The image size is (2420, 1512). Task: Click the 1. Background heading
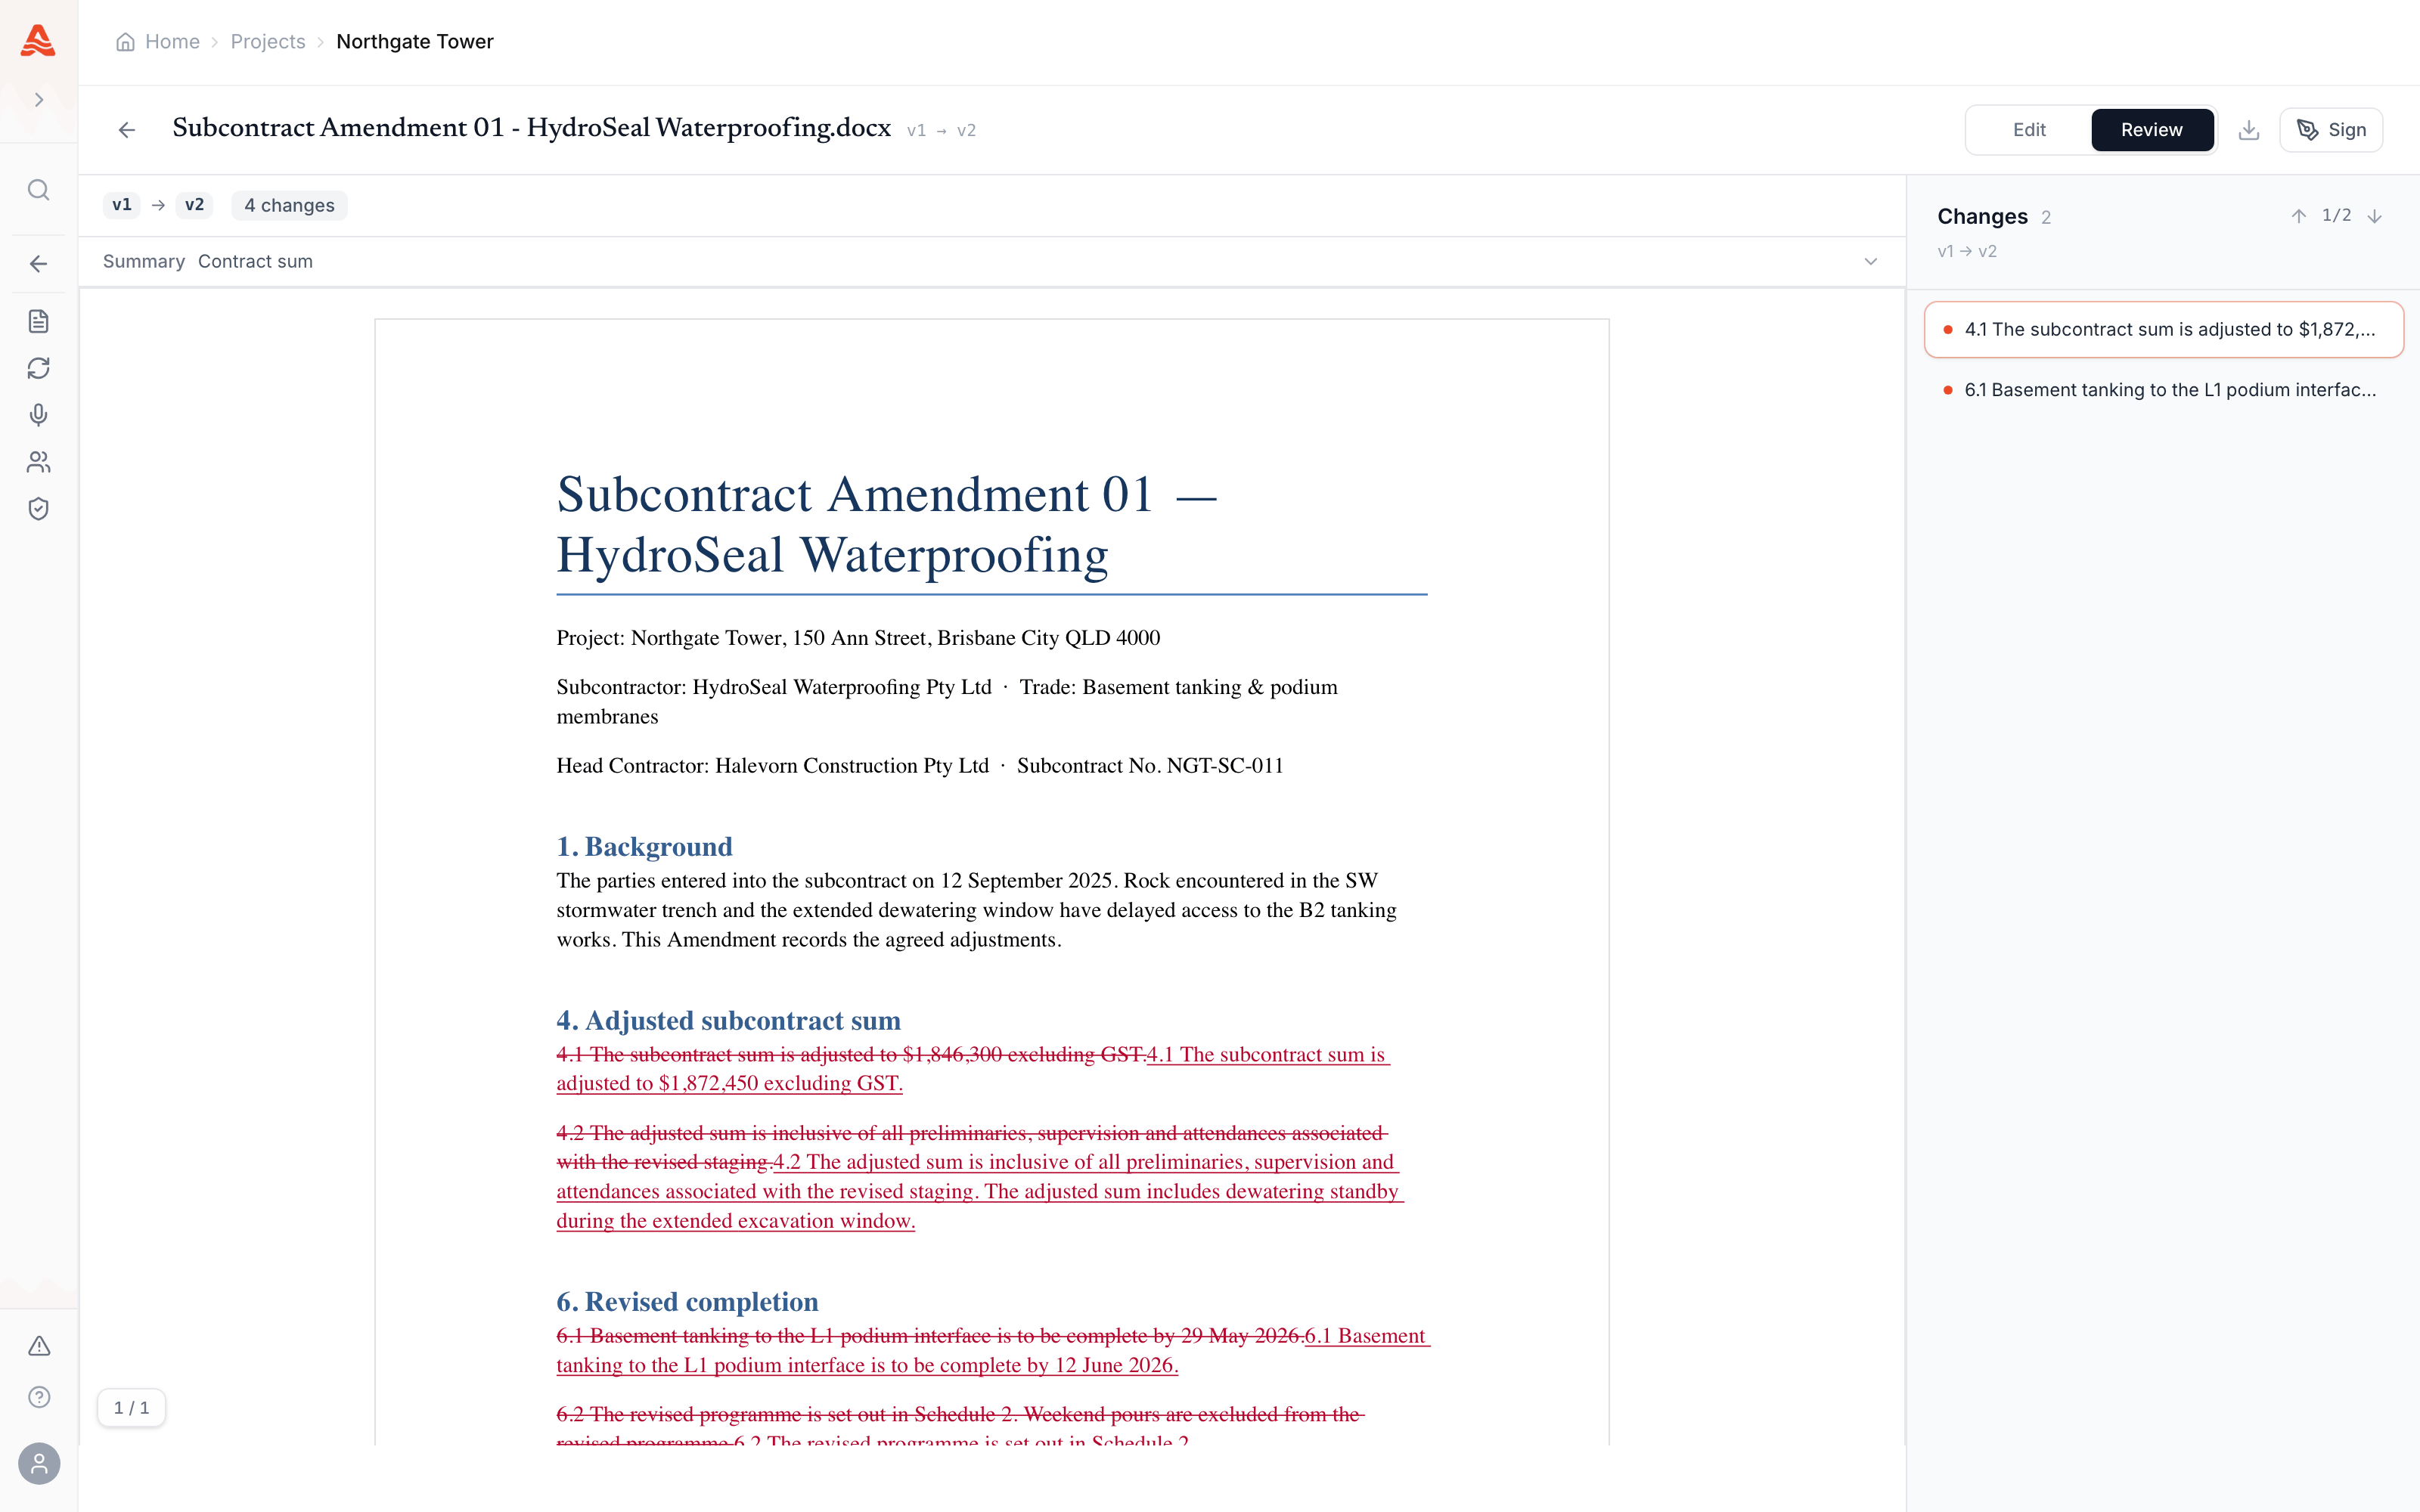coord(644,846)
